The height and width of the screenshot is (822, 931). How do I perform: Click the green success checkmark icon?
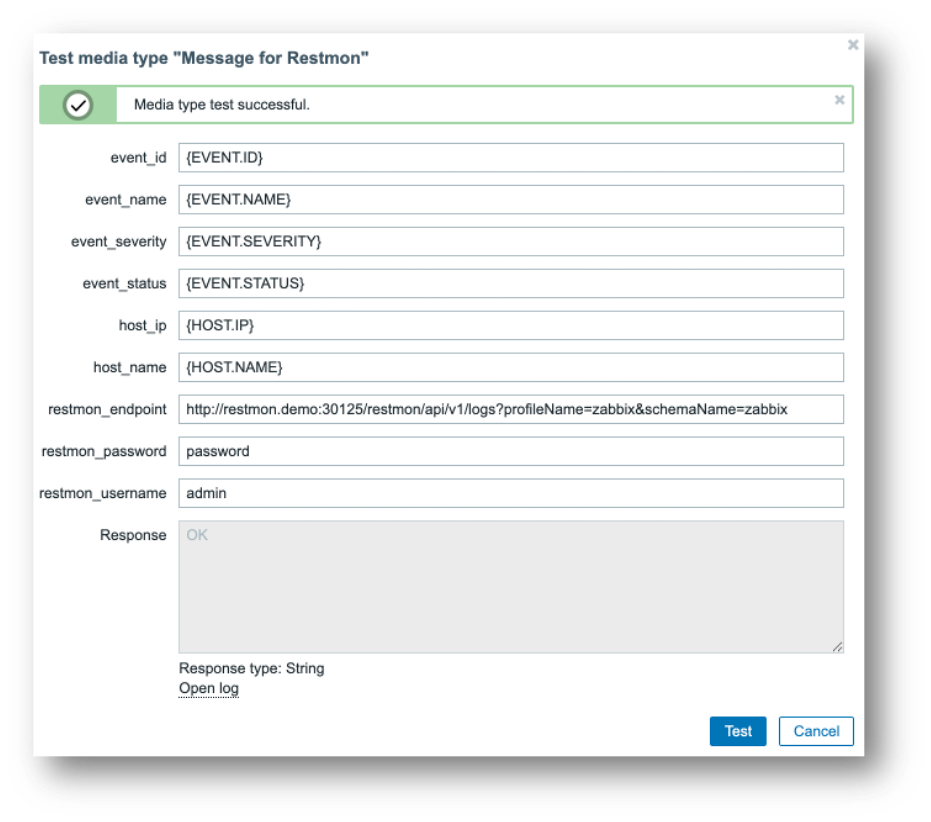(x=78, y=105)
